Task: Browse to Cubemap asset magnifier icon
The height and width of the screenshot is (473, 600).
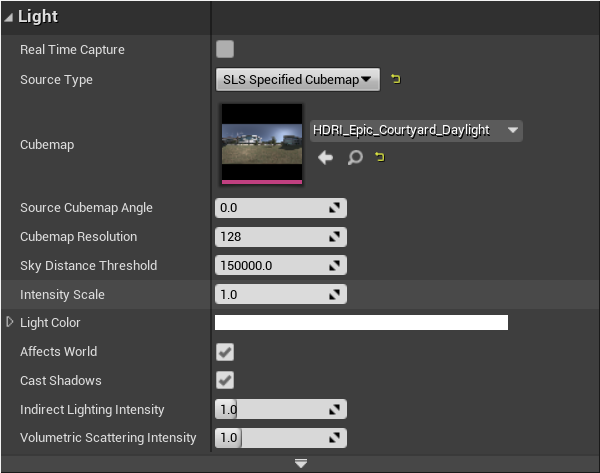Action: pyautogui.click(x=354, y=157)
